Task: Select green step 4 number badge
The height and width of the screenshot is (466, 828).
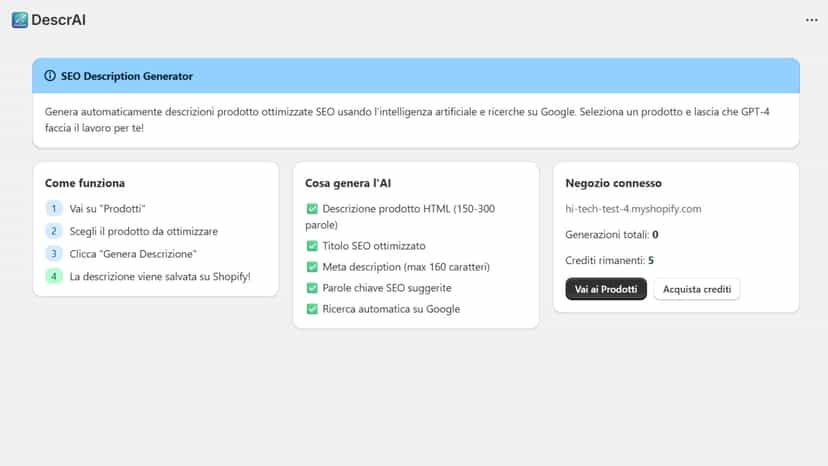Action: 53,276
